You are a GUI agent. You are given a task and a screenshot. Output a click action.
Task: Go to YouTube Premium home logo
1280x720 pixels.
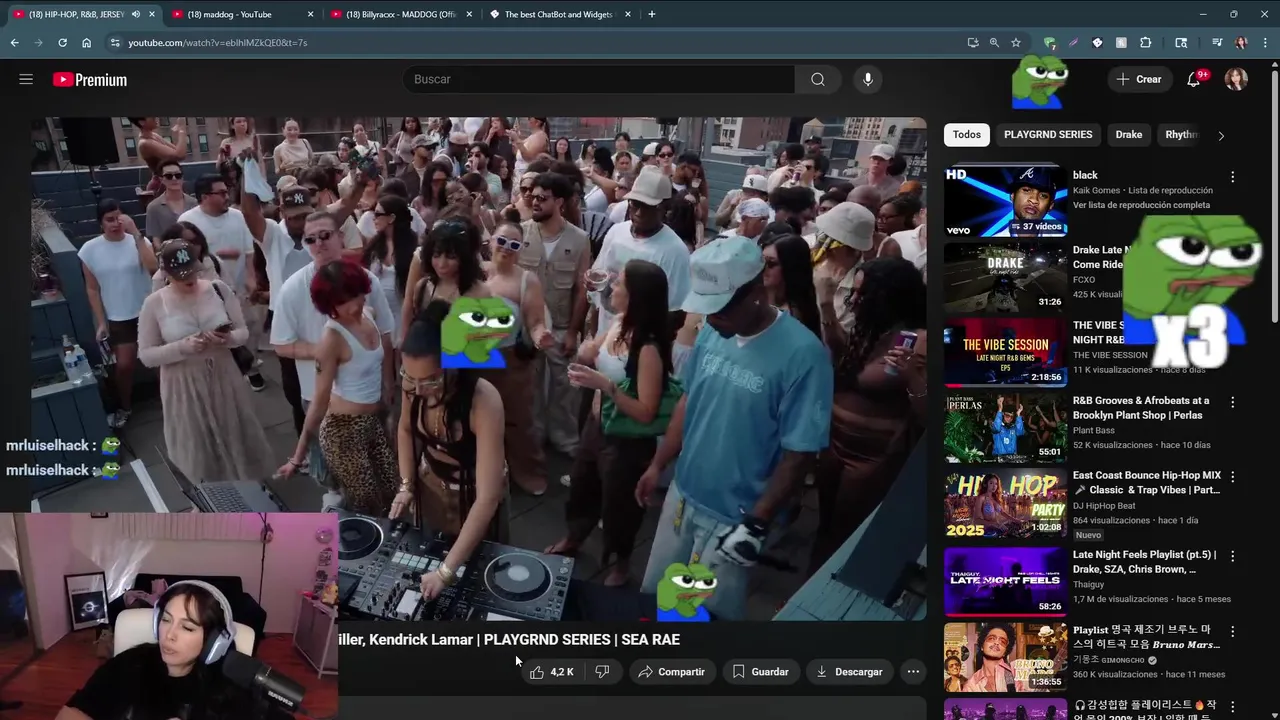pos(90,80)
